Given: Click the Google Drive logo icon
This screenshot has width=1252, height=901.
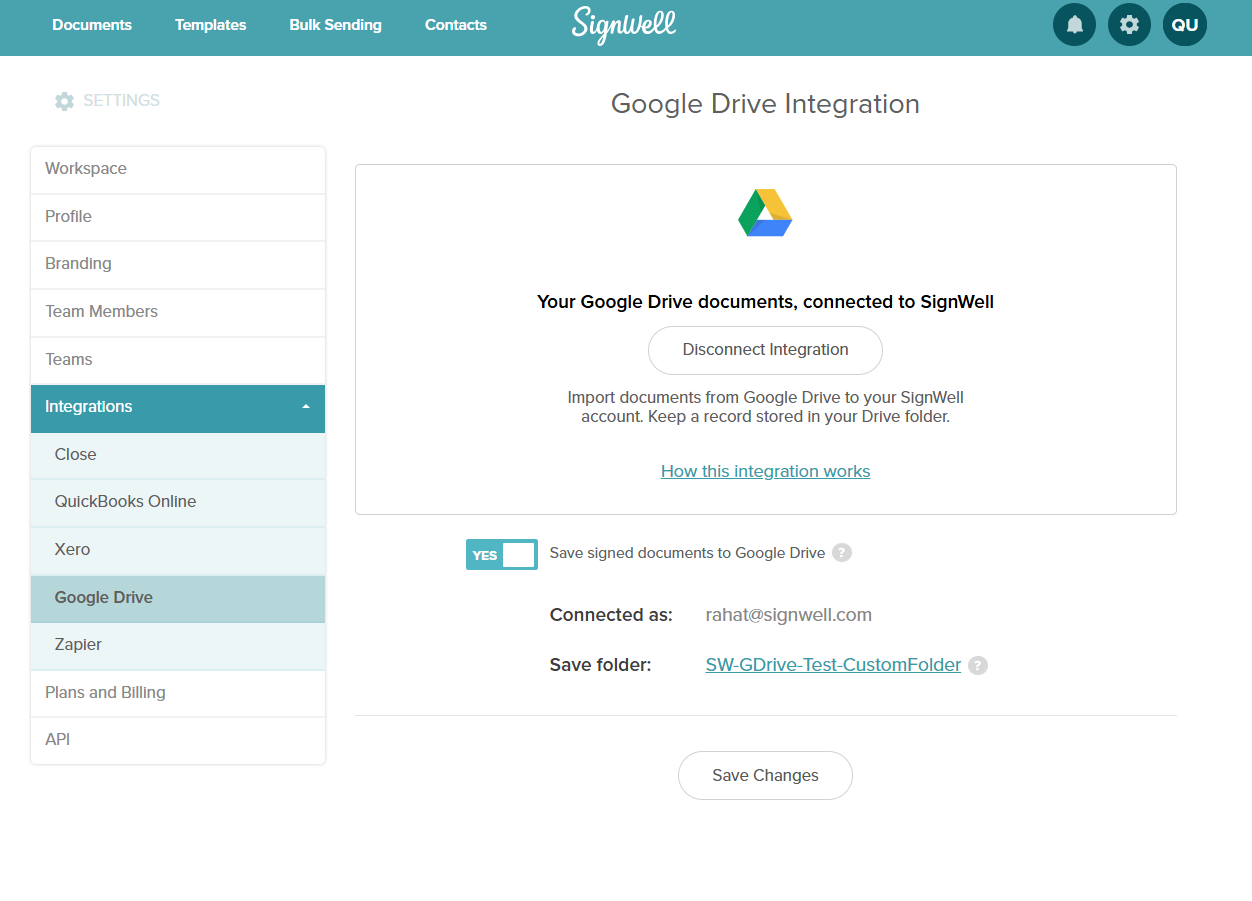Looking at the screenshot, I should (765, 213).
